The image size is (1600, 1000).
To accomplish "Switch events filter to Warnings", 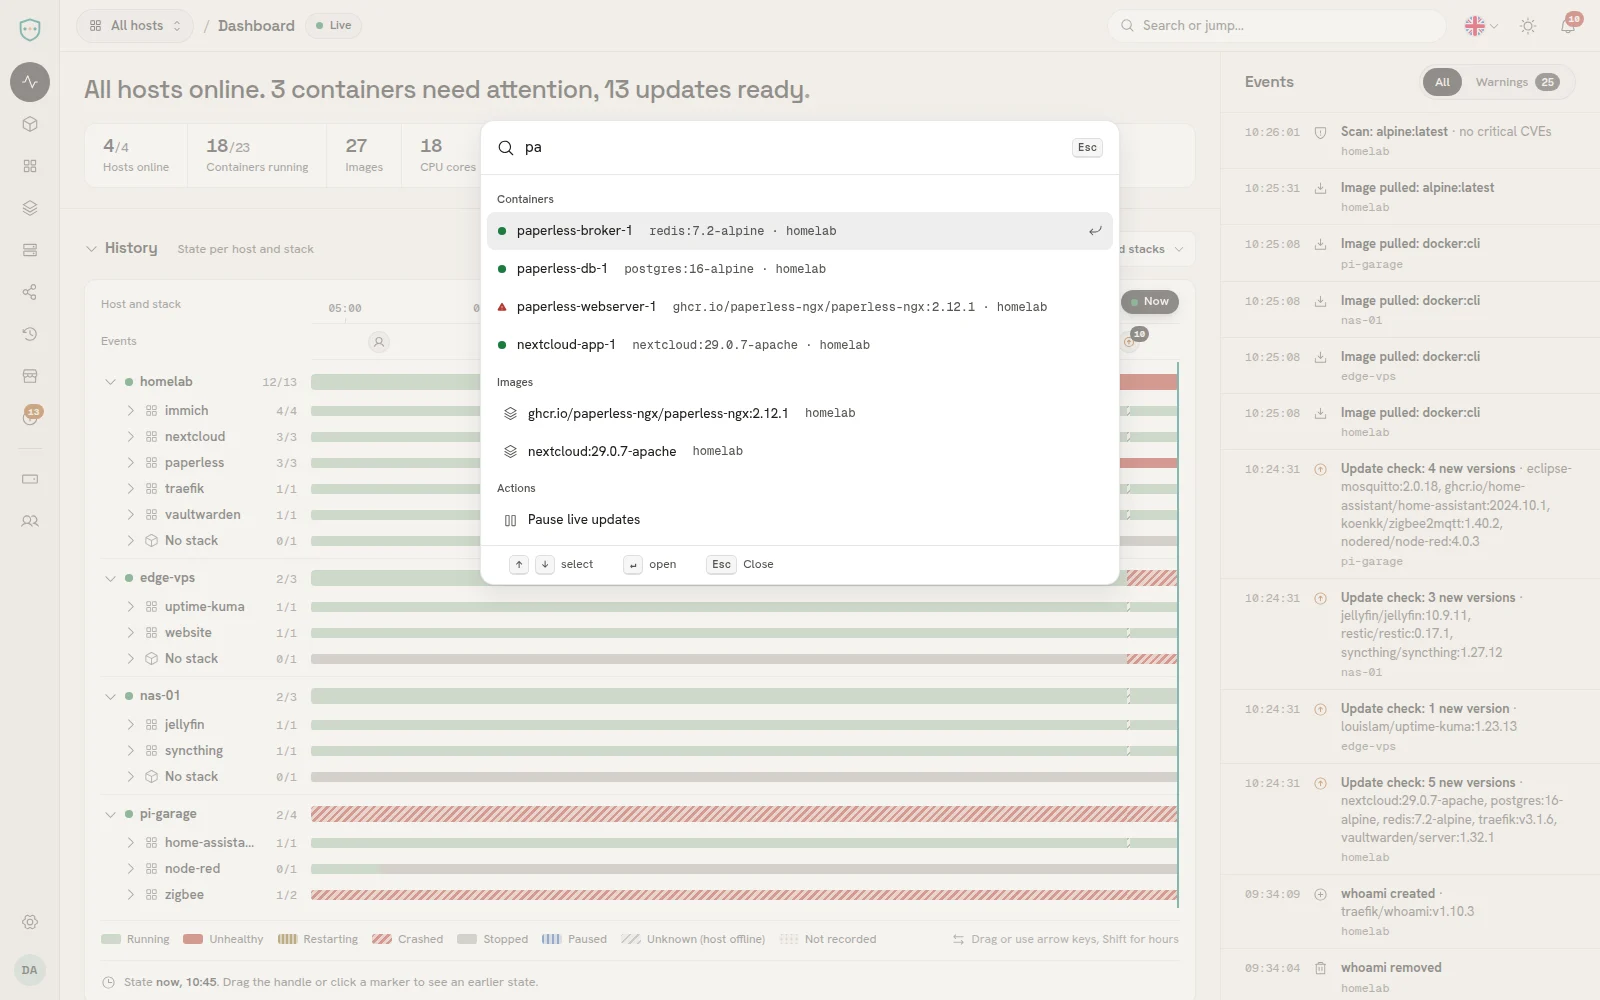I will 1517,82.
